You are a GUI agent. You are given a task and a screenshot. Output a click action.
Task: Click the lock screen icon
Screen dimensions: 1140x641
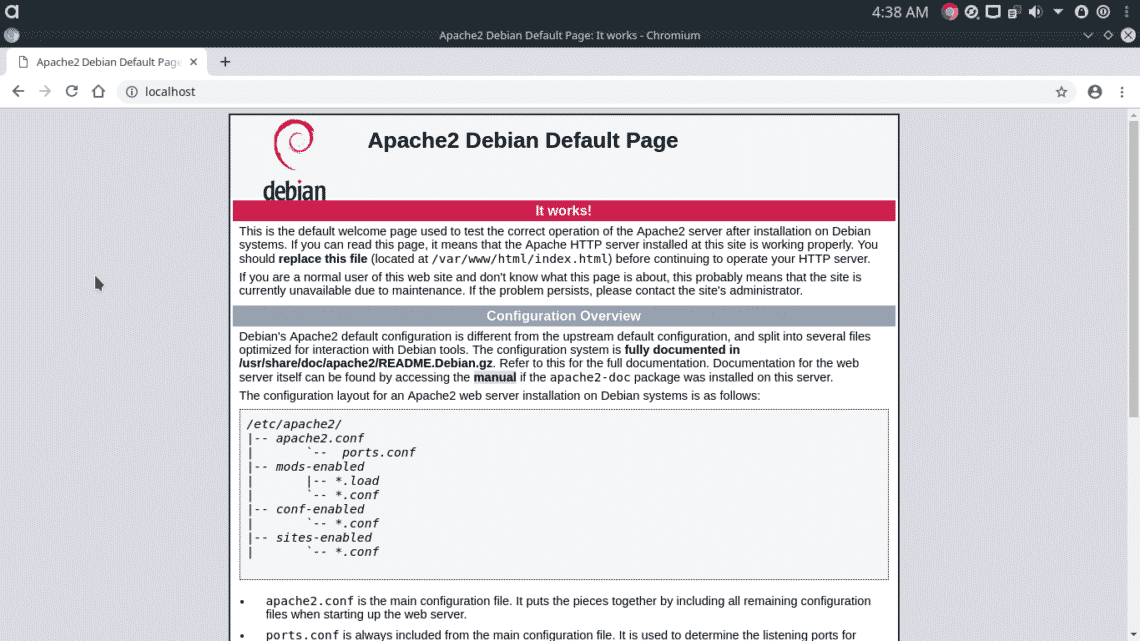[1081, 12]
